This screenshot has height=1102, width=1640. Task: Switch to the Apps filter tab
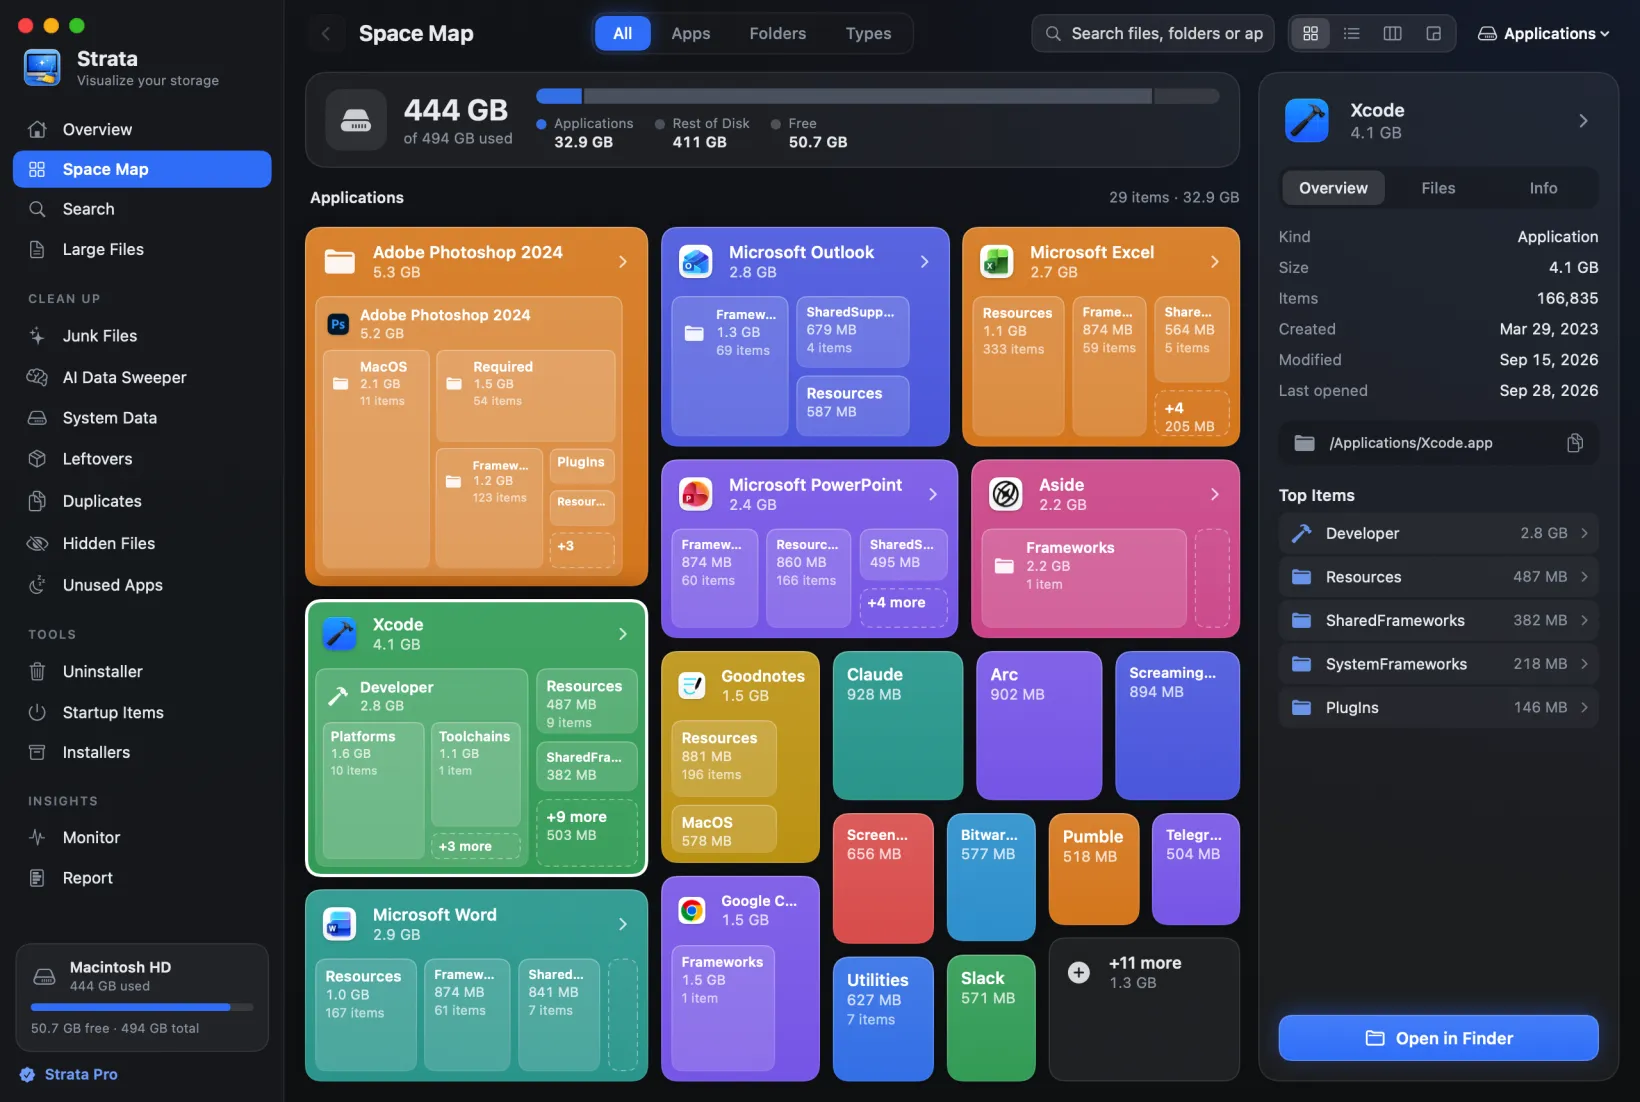pyautogui.click(x=690, y=33)
